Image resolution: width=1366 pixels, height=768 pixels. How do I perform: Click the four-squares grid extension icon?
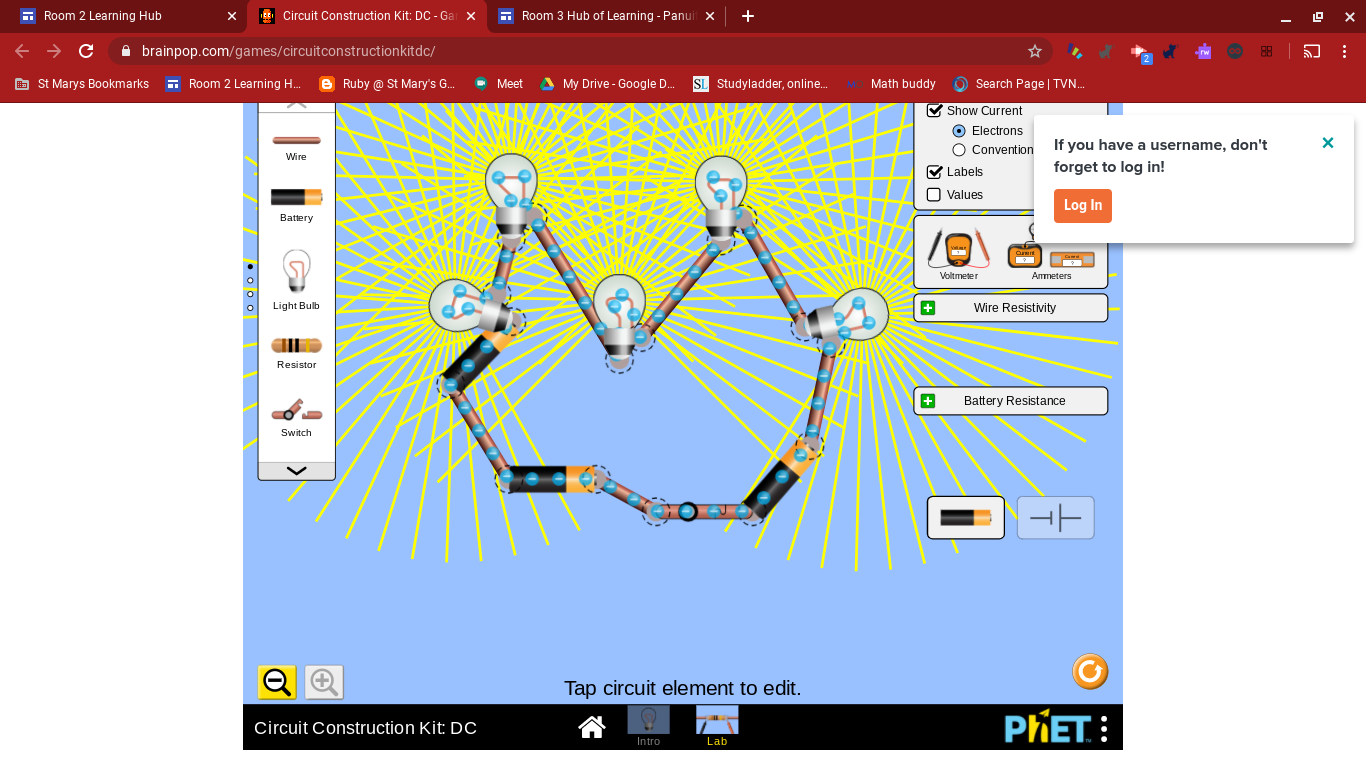(x=1266, y=51)
